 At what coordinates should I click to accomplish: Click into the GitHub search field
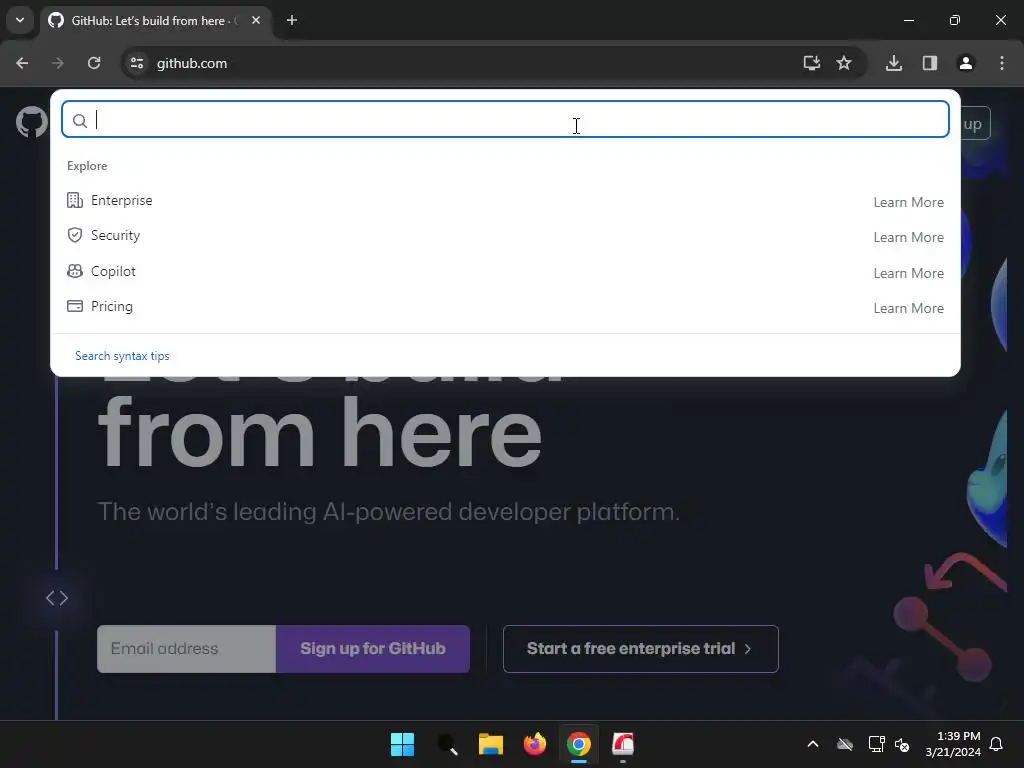[x=505, y=120]
